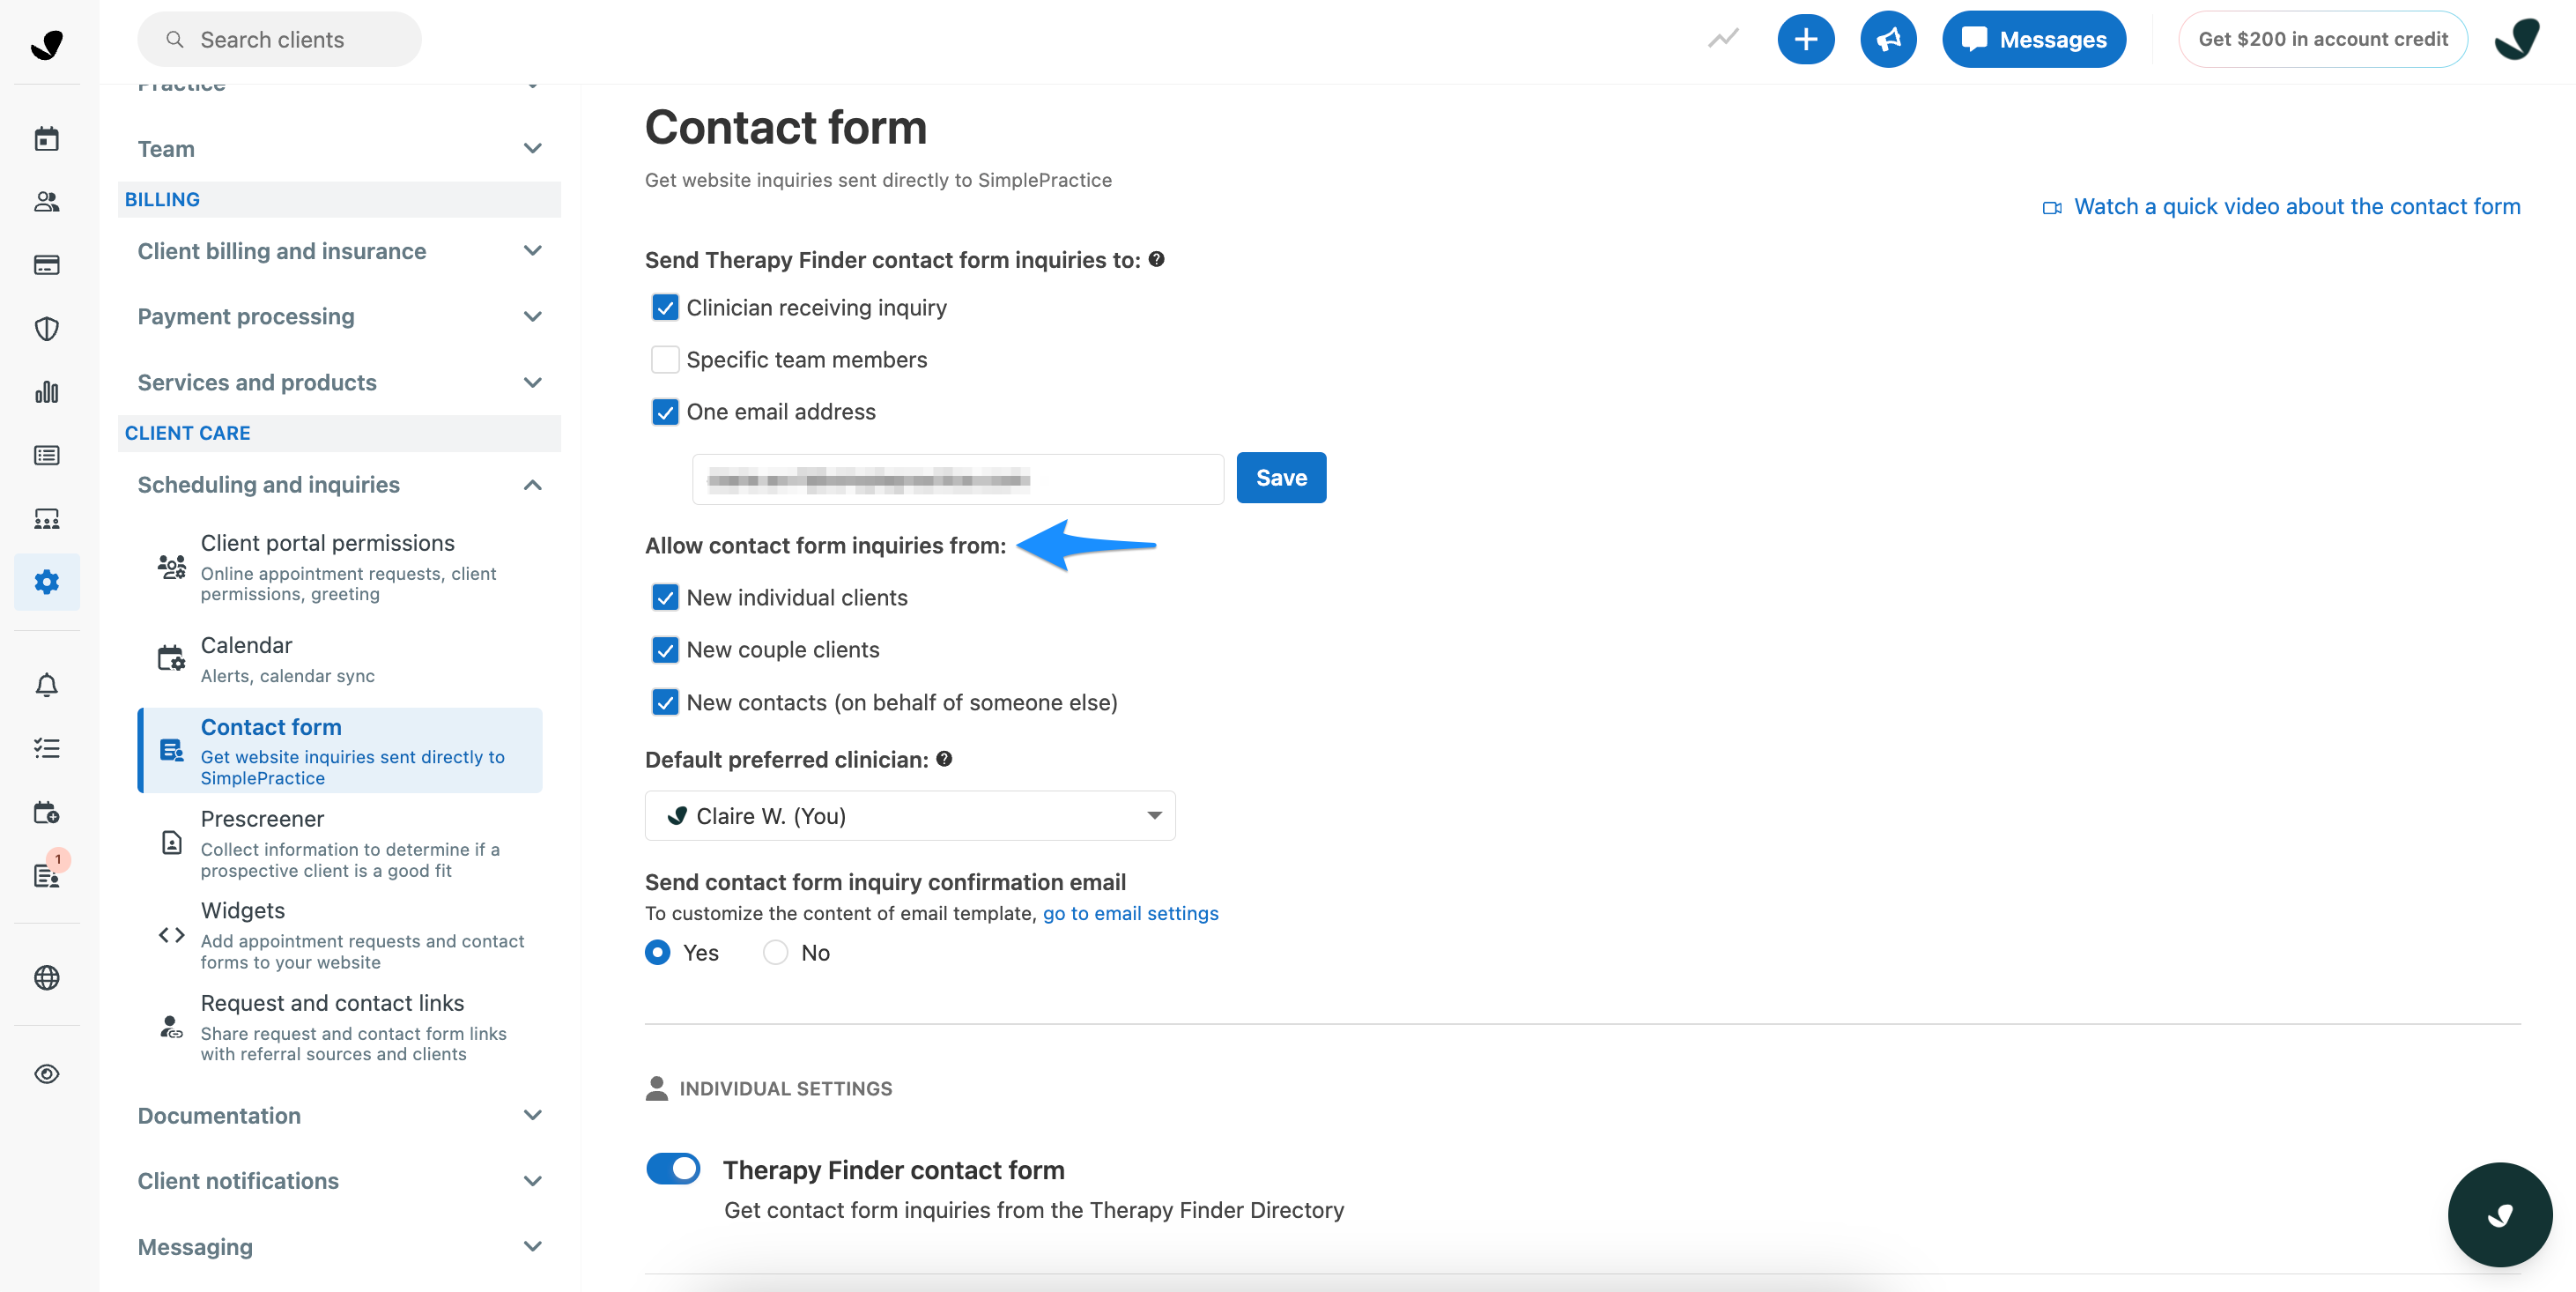Uncheck New couple clients checkbox

pyautogui.click(x=665, y=650)
